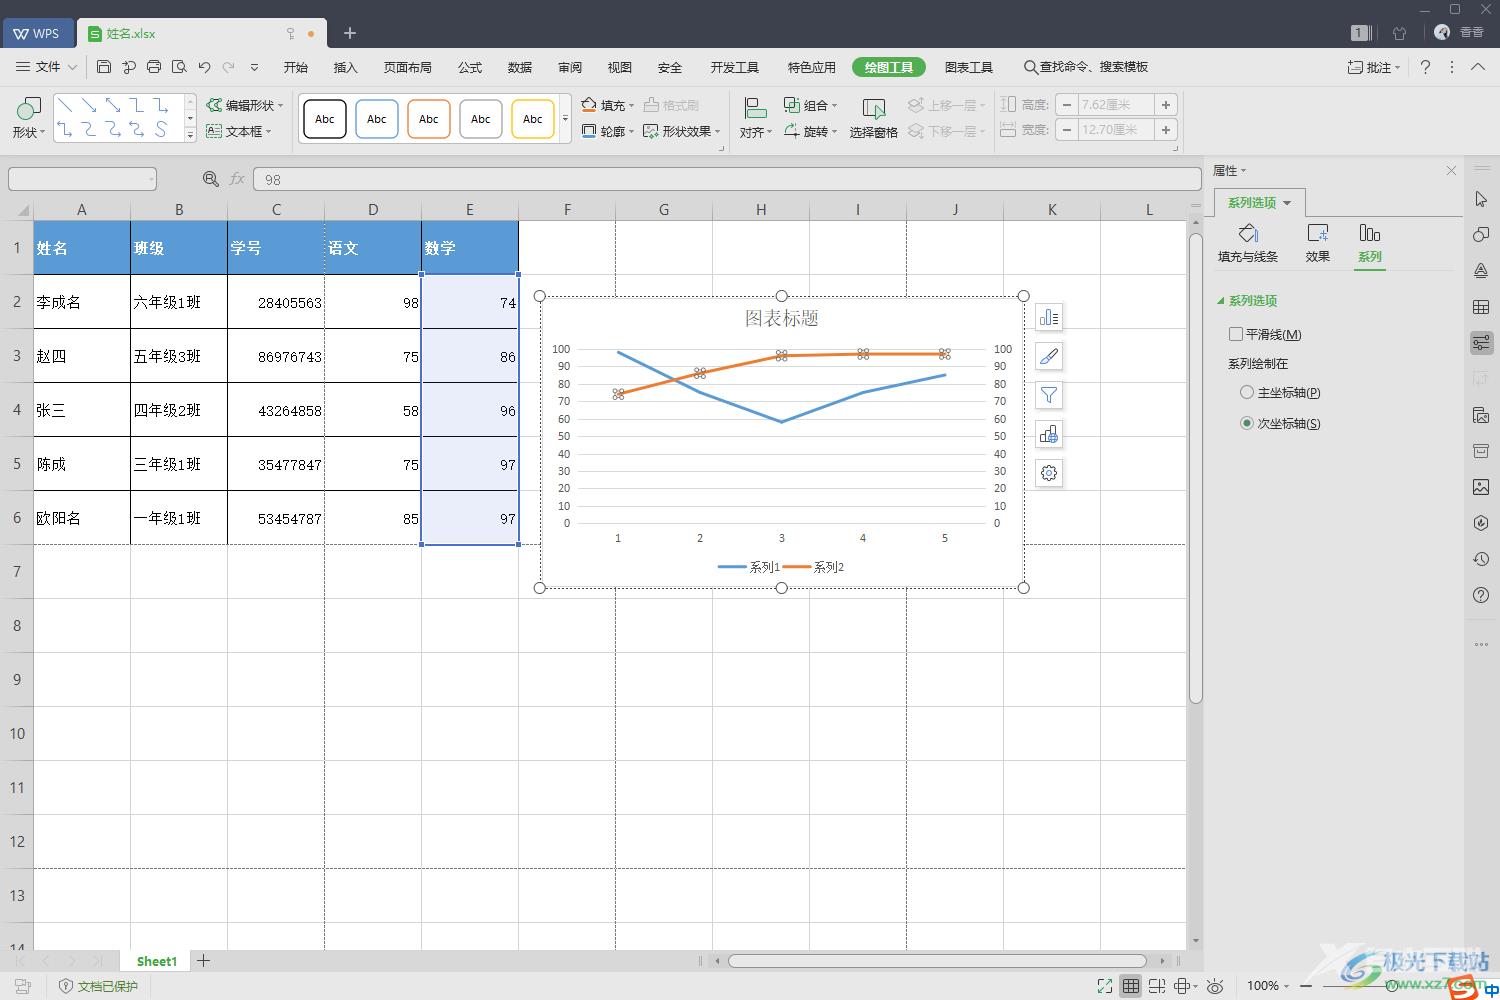Switch to the Start (开始) tab
The image size is (1500, 1000).
point(295,67)
